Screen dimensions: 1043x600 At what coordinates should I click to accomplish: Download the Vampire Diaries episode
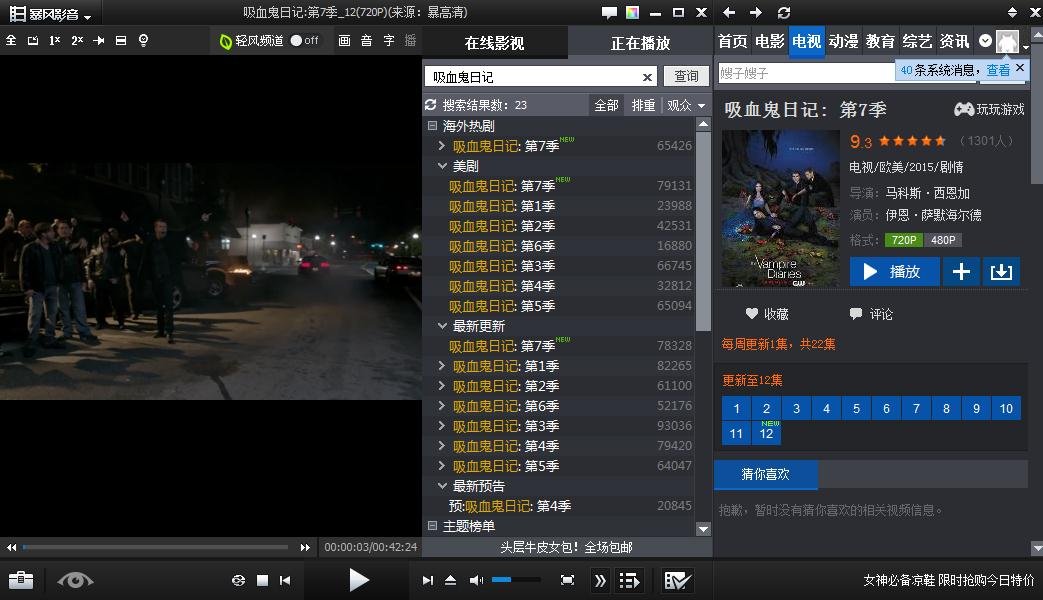coord(1001,271)
